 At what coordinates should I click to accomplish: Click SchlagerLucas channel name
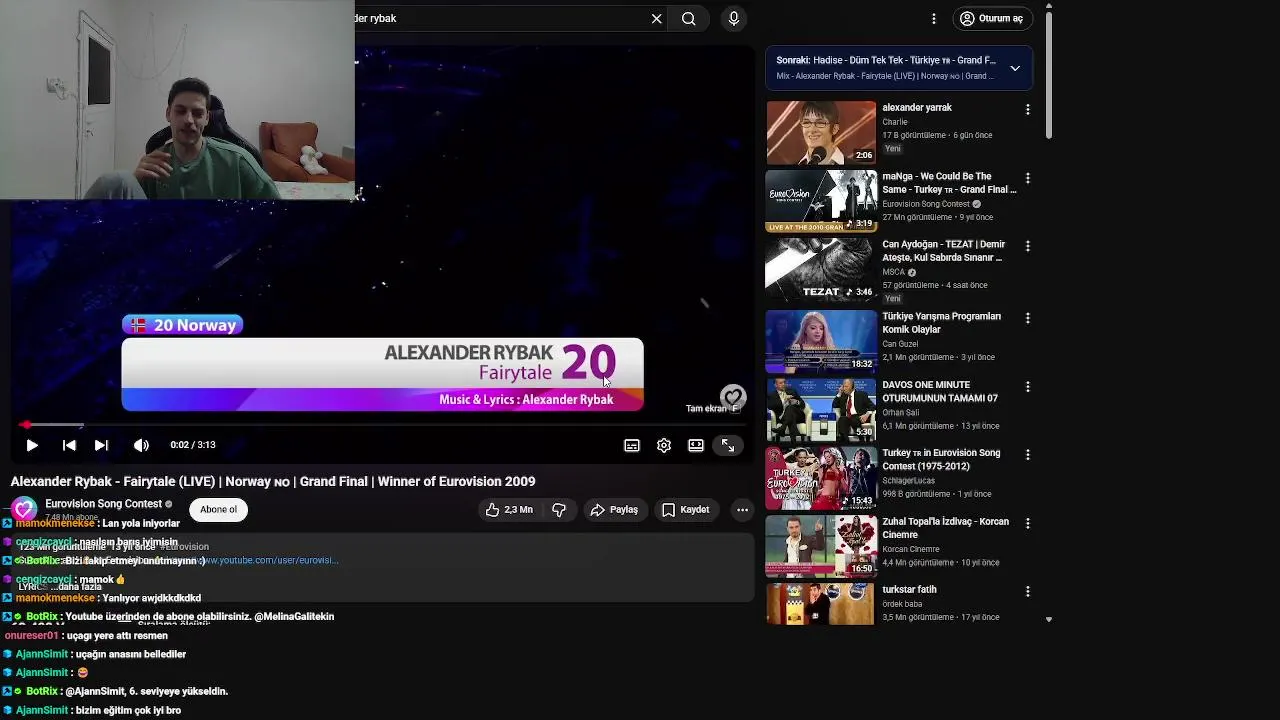click(910, 481)
